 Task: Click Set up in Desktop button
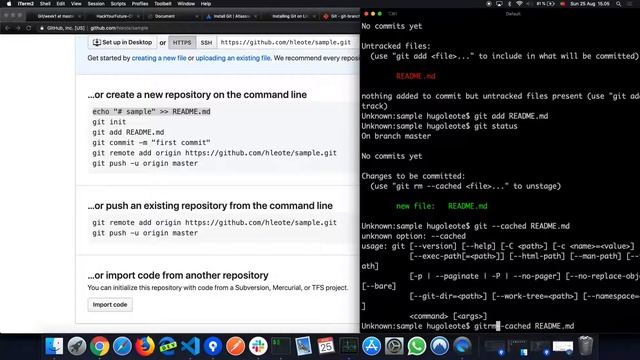122,42
